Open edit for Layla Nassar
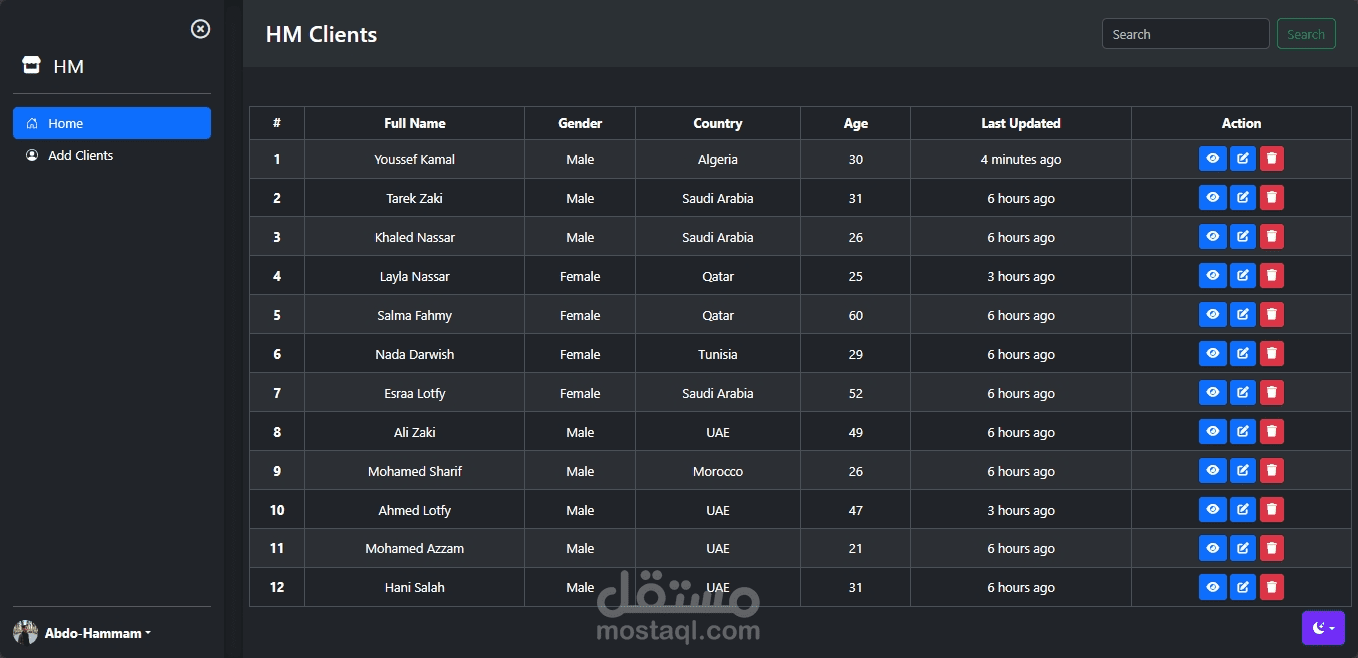Screen dimensions: 1358x658 tap(1243, 276)
